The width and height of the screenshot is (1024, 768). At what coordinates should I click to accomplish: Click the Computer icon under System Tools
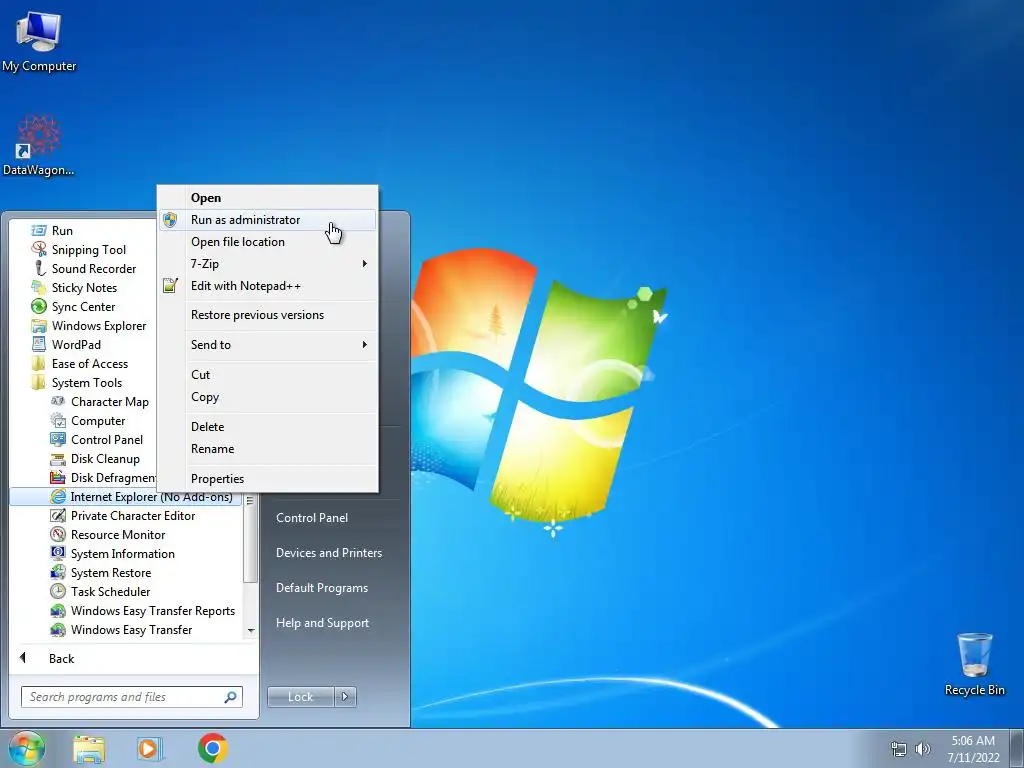click(58, 421)
